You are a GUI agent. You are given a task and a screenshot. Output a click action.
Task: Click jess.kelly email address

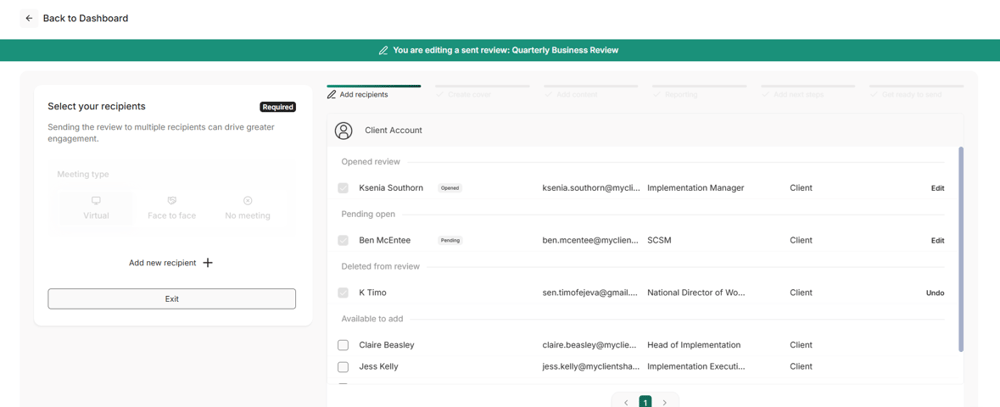point(590,367)
